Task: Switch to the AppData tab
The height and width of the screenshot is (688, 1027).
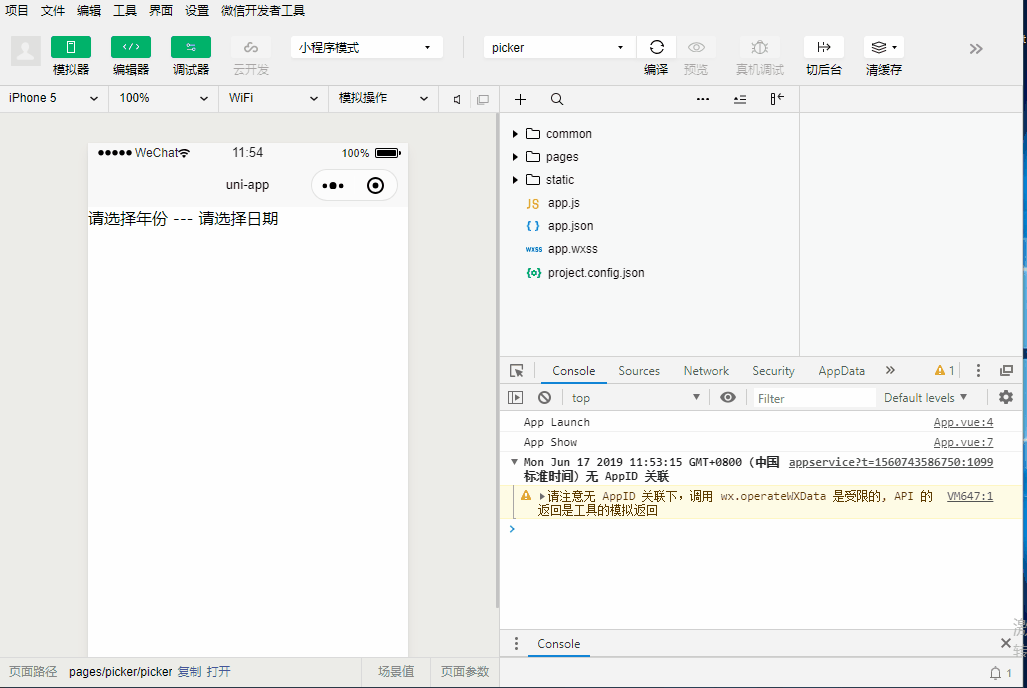Action: click(842, 371)
